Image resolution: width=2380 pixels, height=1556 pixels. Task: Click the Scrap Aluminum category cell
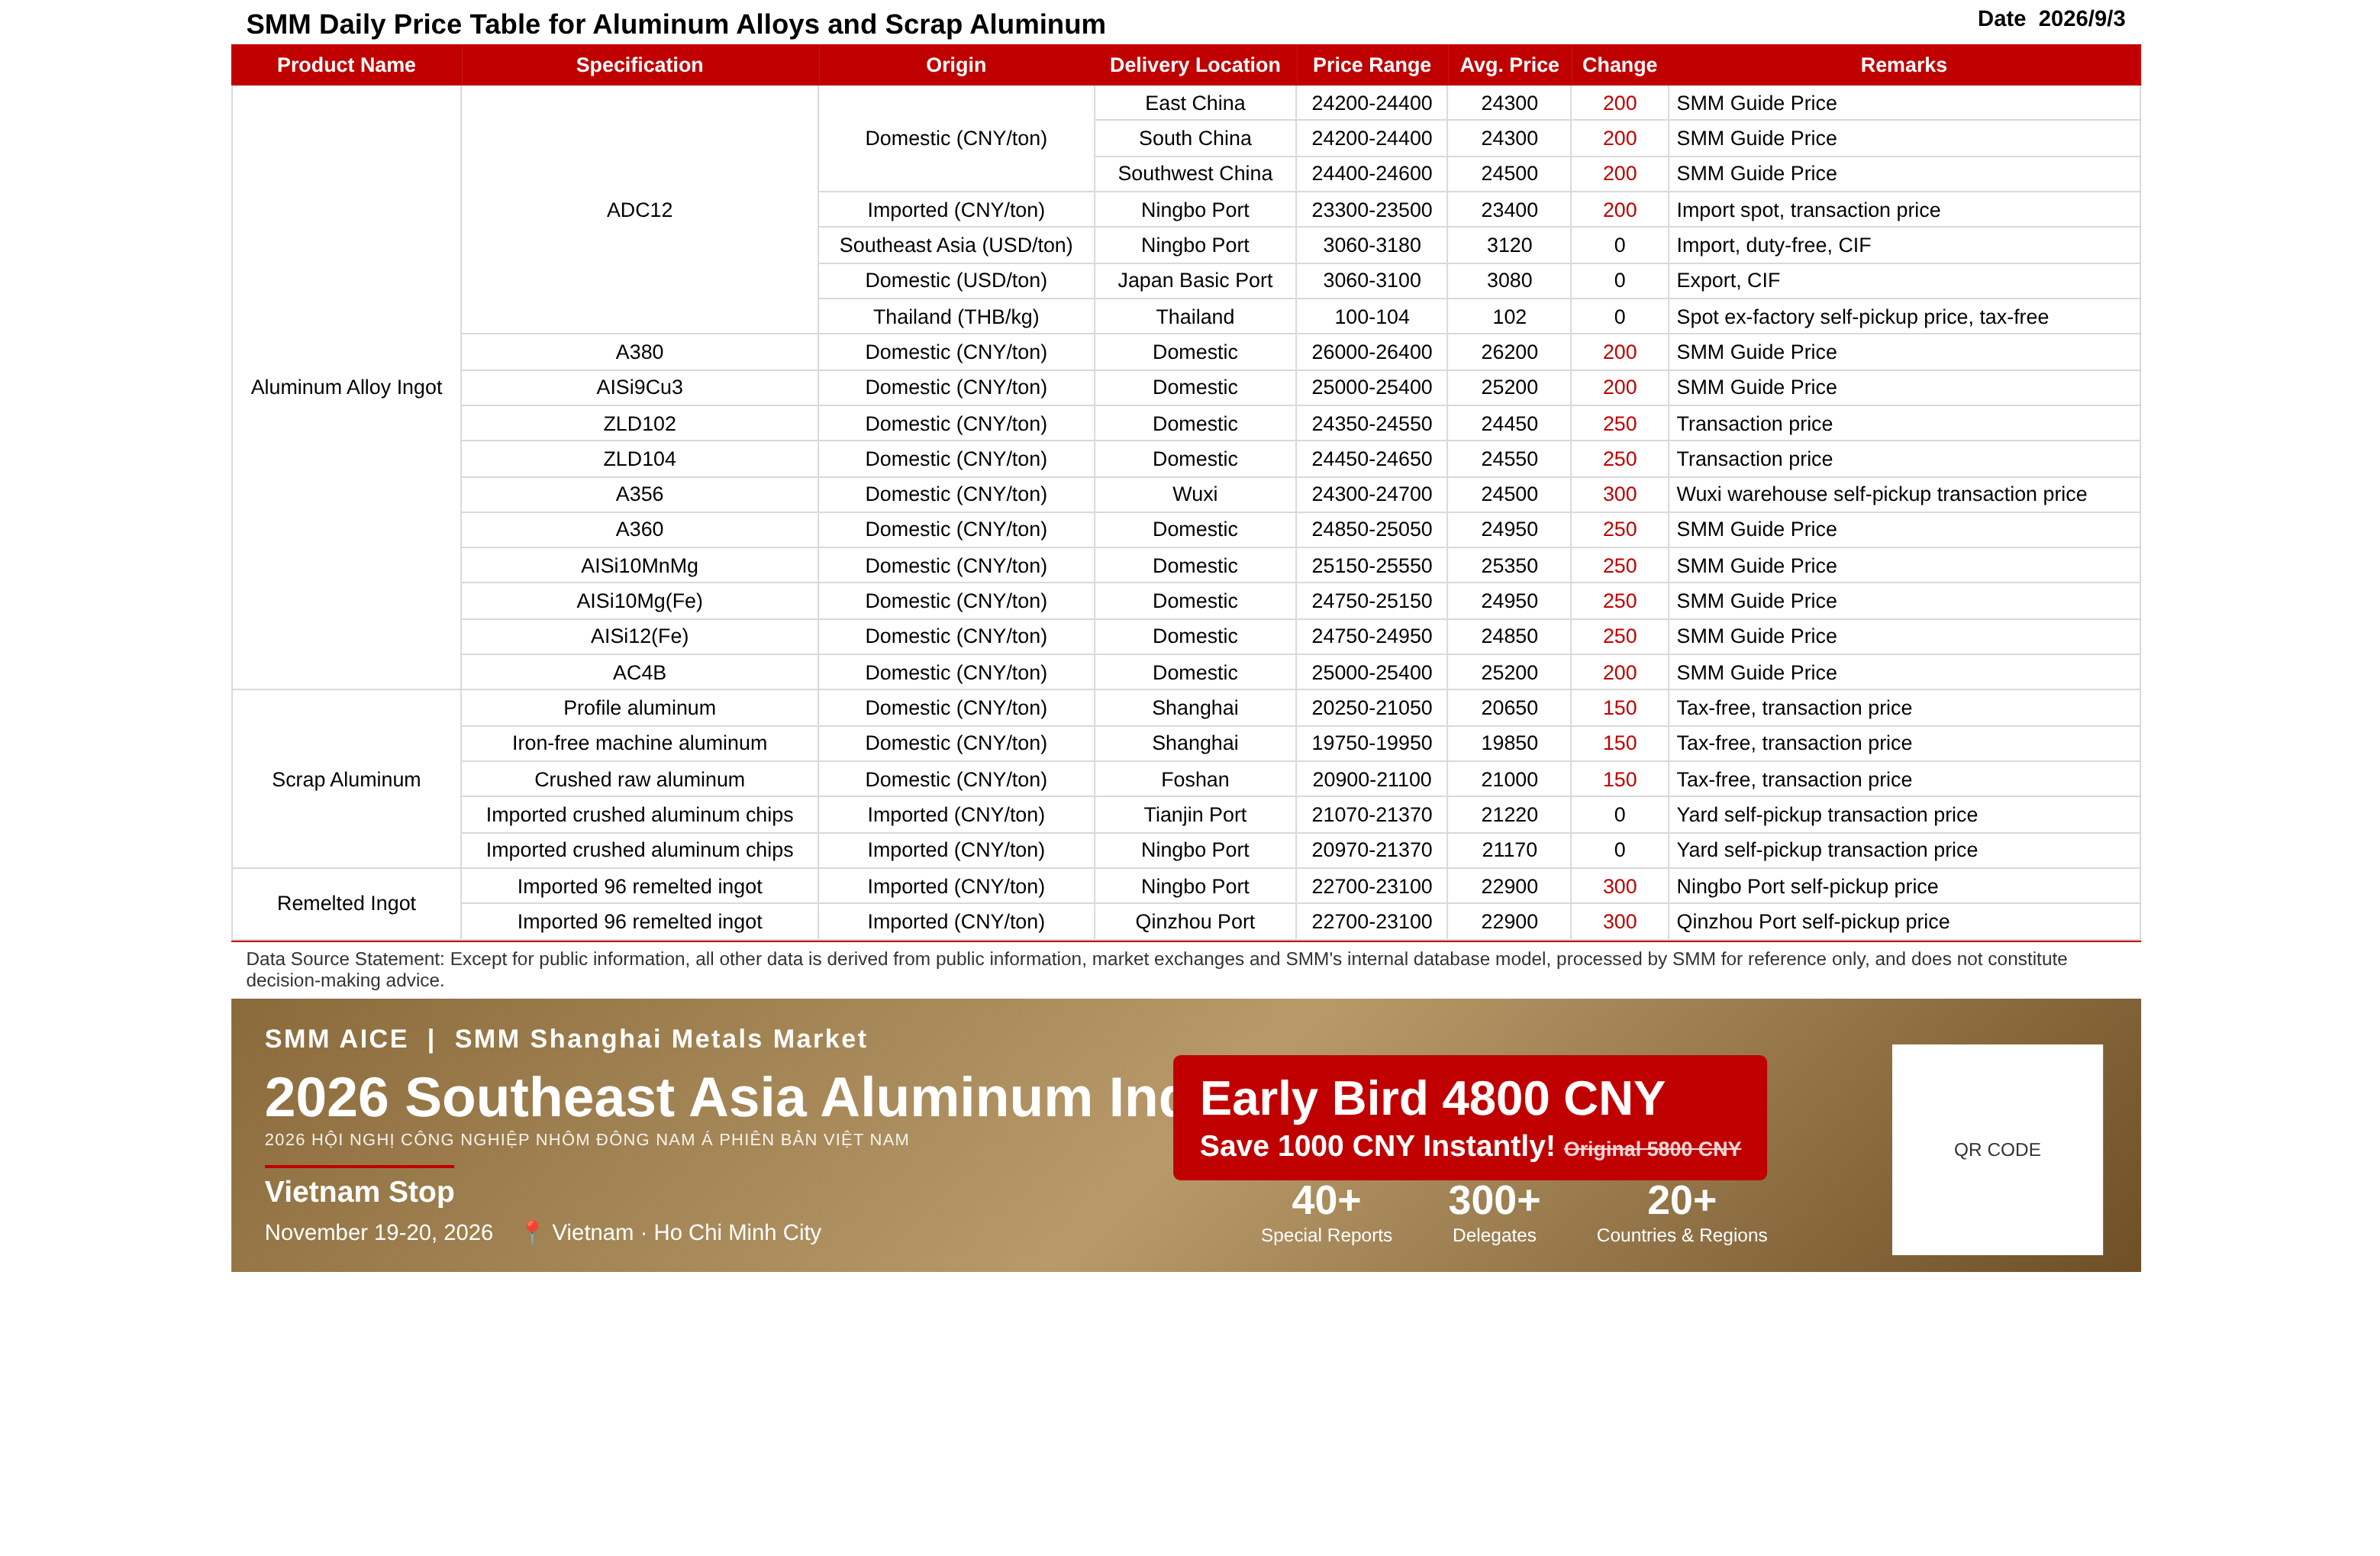coord(346,779)
